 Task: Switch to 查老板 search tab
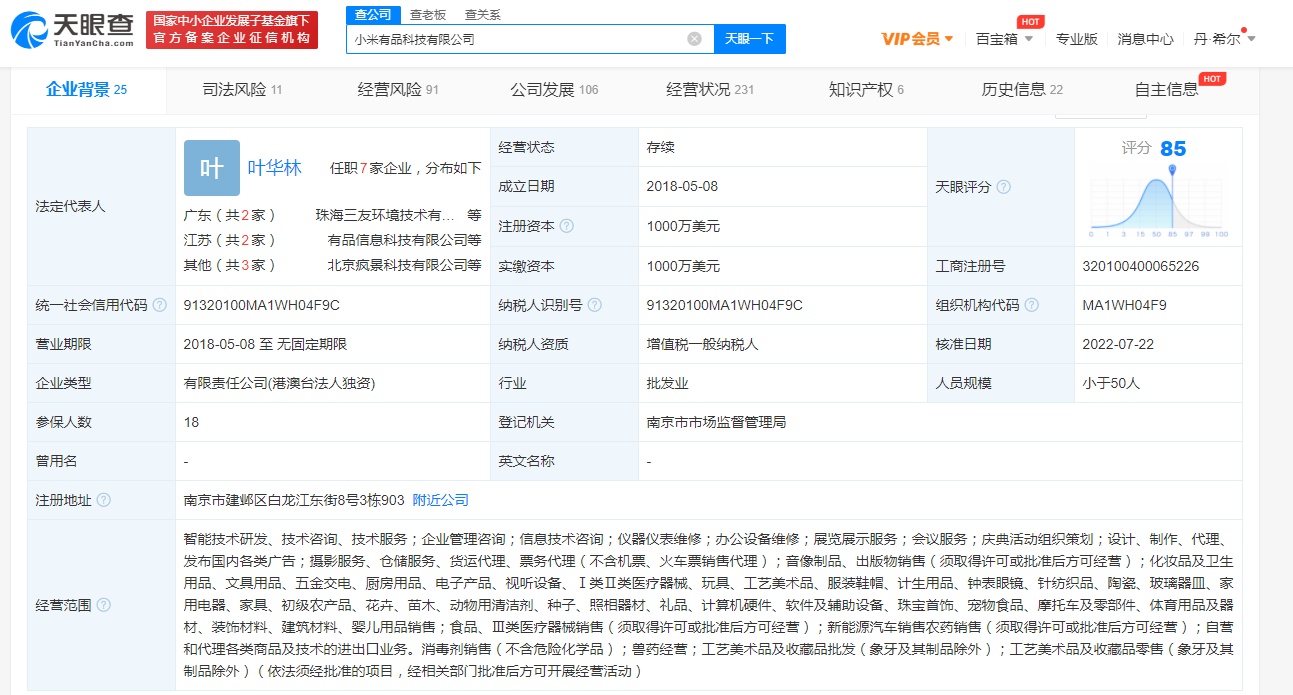click(x=428, y=14)
